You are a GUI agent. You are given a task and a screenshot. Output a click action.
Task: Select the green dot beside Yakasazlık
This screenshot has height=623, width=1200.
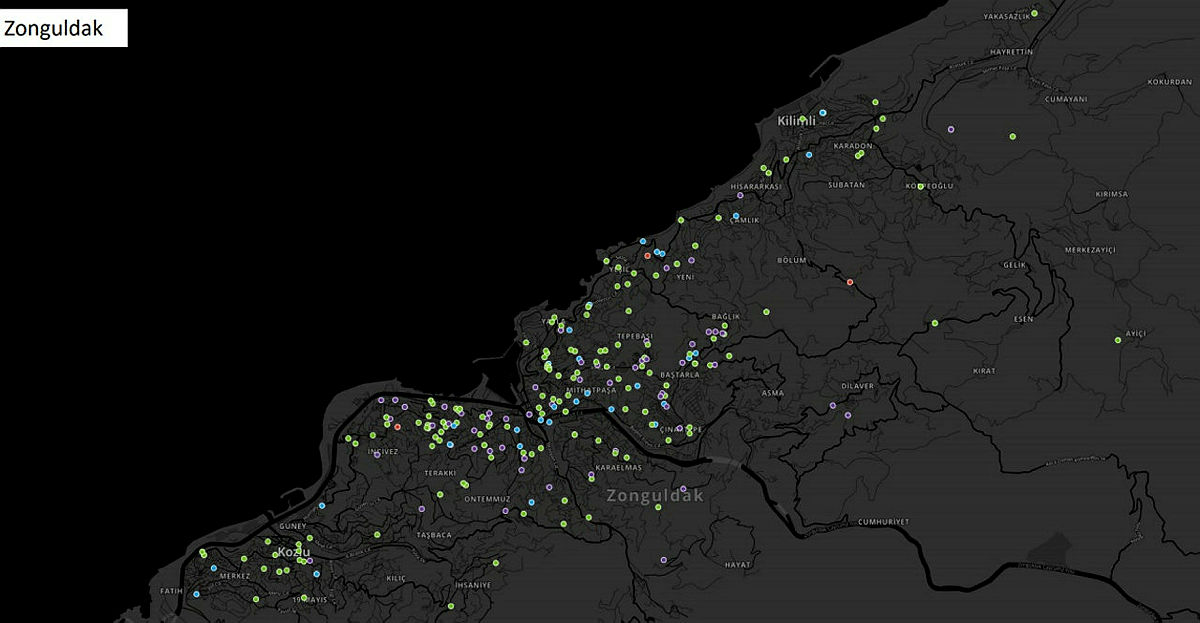[1035, 14]
